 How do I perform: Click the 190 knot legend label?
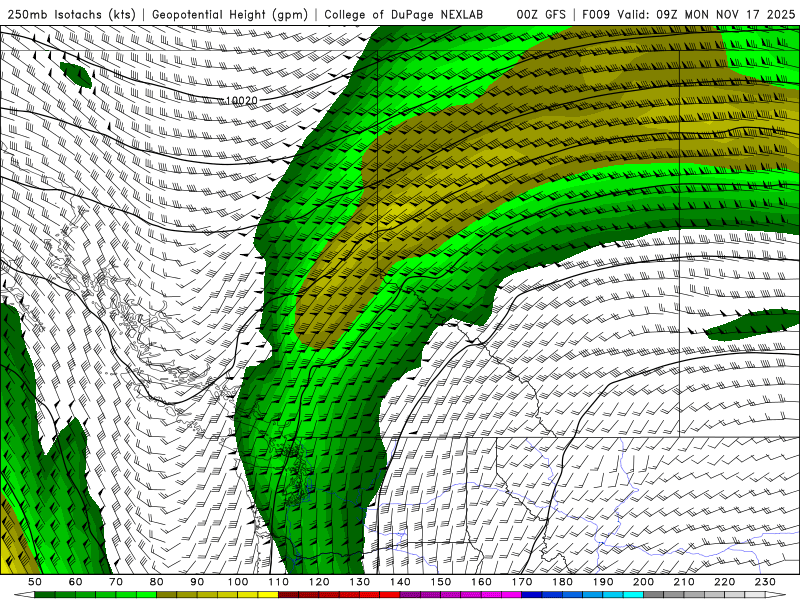point(603,582)
